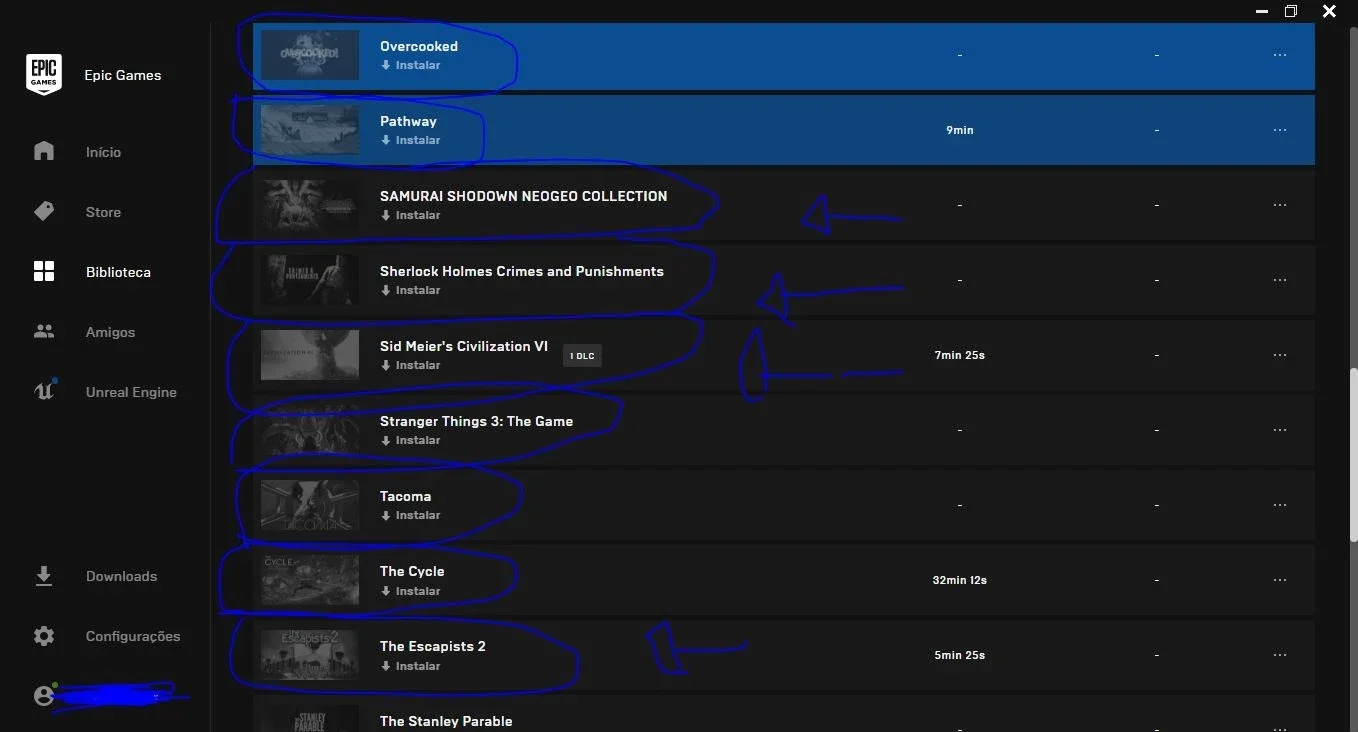Click the Configurações gear icon

point(44,636)
